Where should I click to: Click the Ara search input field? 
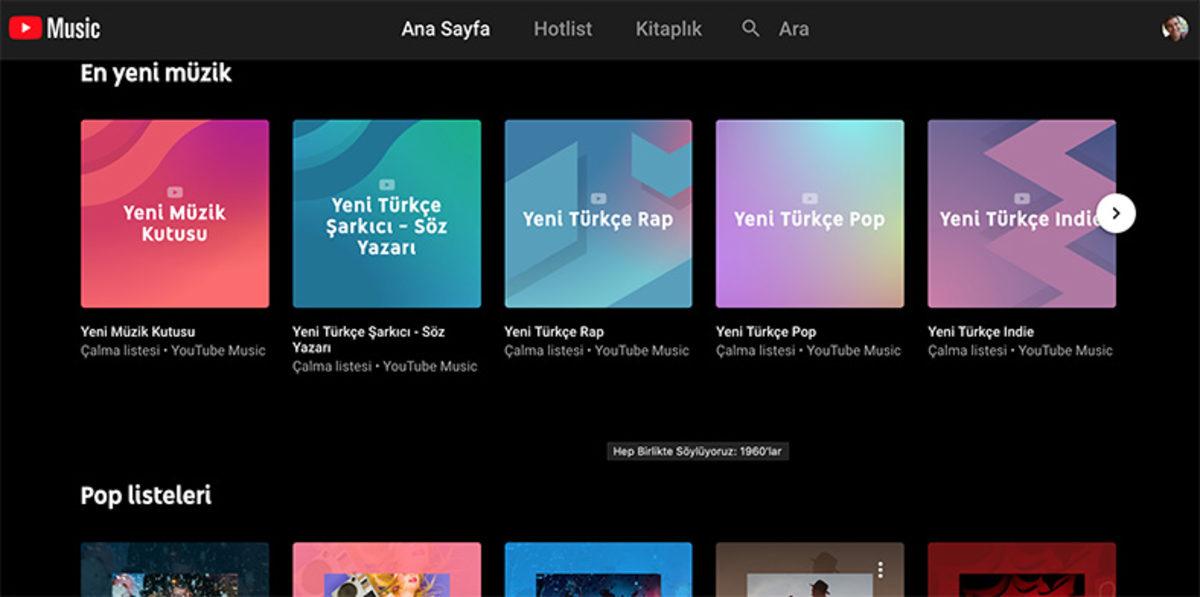coord(795,29)
